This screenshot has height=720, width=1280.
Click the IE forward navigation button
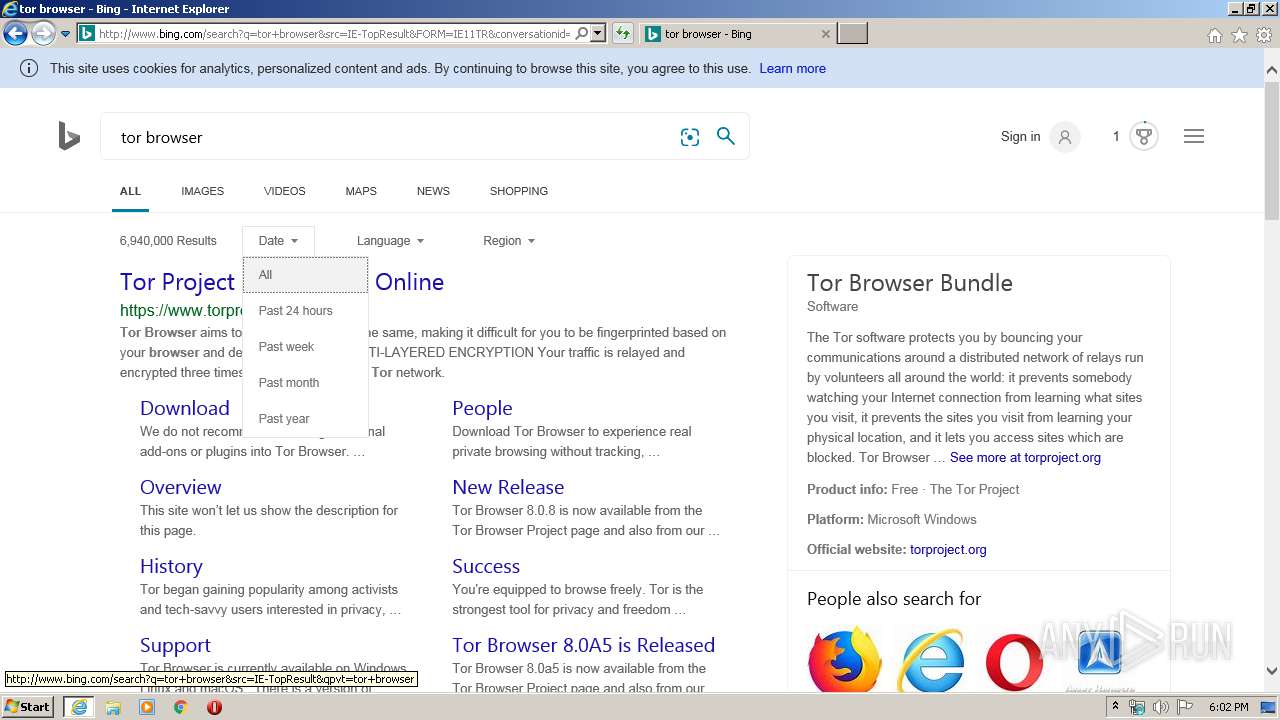pyautogui.click(x=43, y=34)
